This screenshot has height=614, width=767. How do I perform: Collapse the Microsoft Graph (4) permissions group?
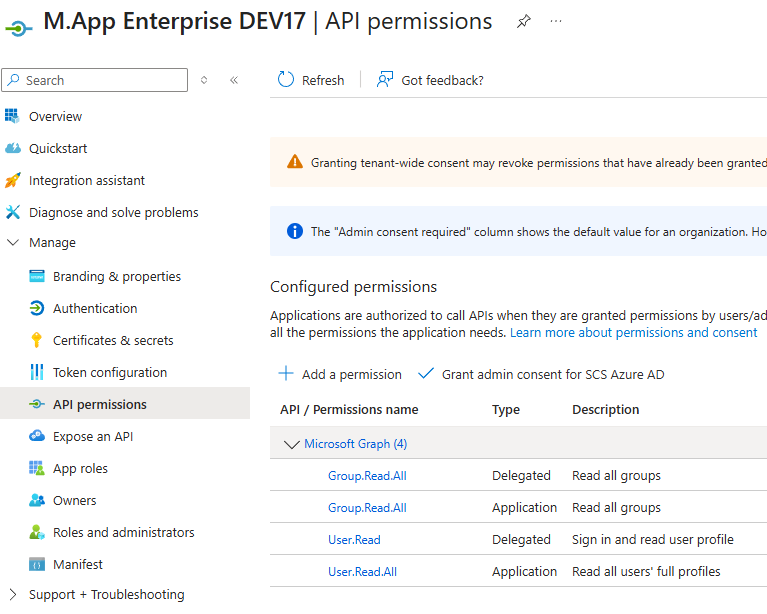point(292,444)
